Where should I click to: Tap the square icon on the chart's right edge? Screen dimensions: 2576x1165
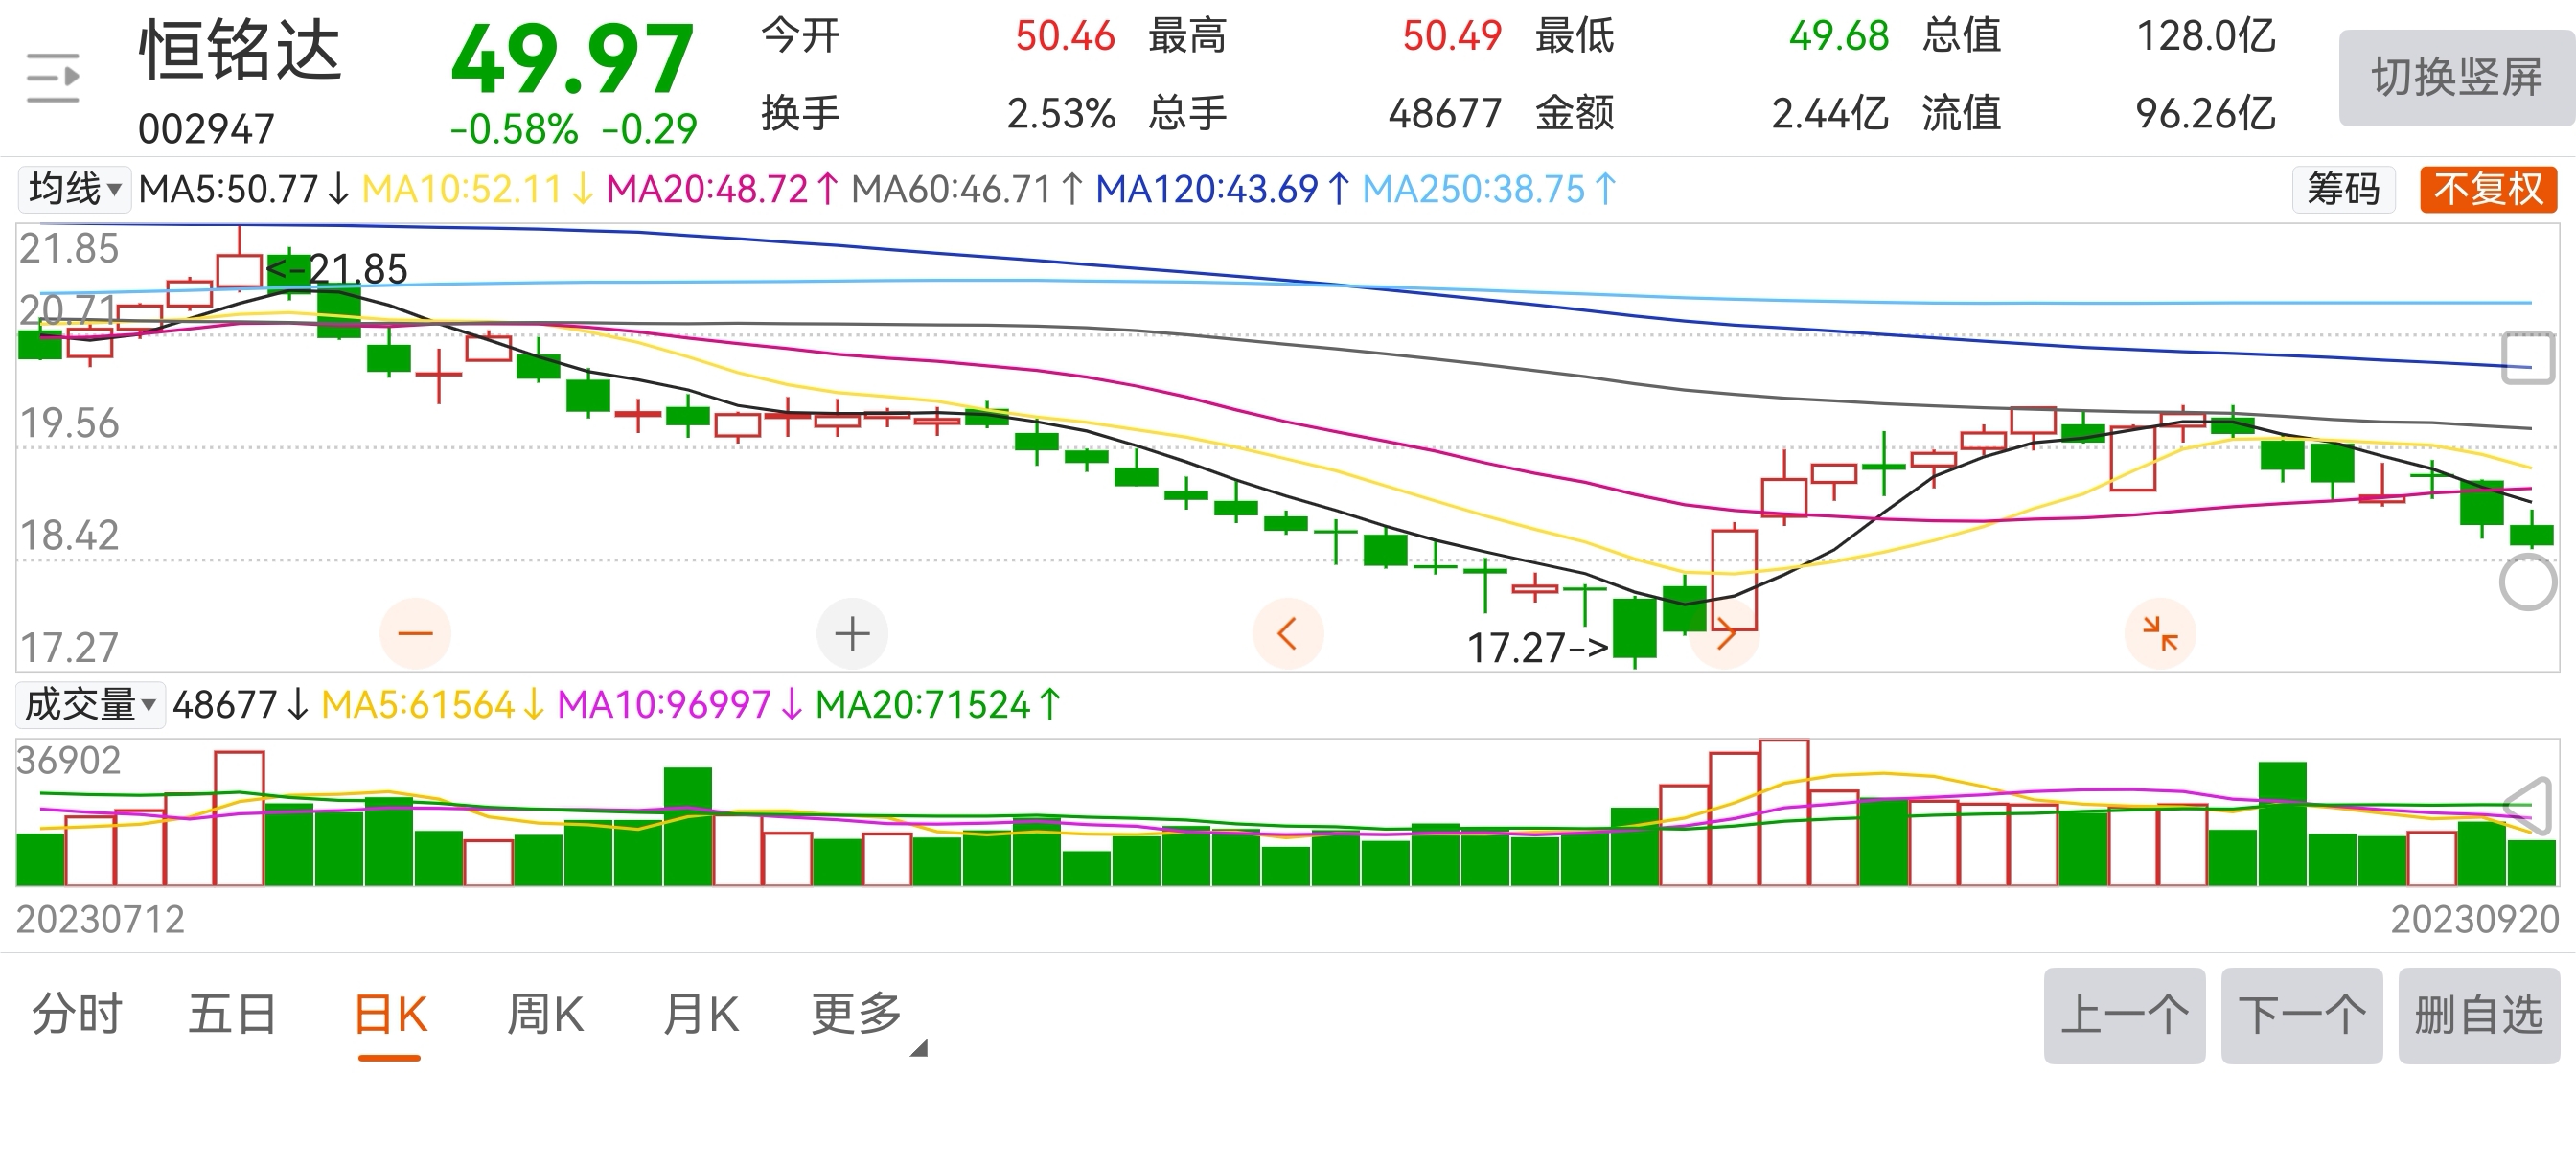point(2528,357)
